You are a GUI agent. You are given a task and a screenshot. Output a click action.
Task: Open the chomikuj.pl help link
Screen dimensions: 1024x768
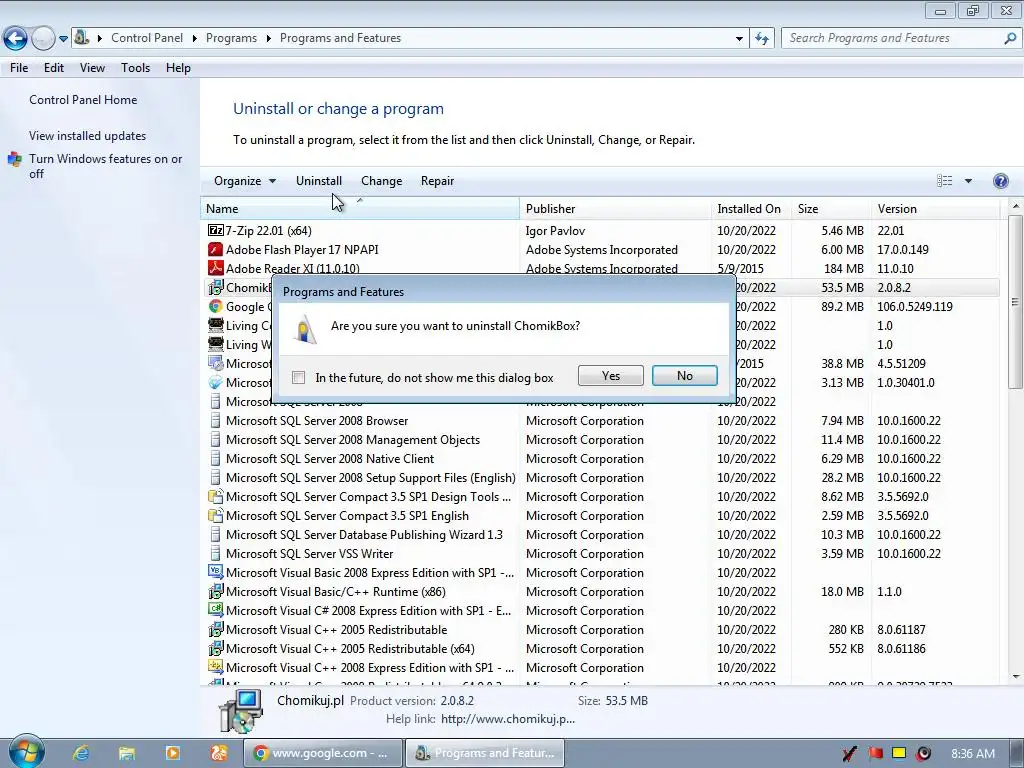pyautogui.click(x=508, y=719)
